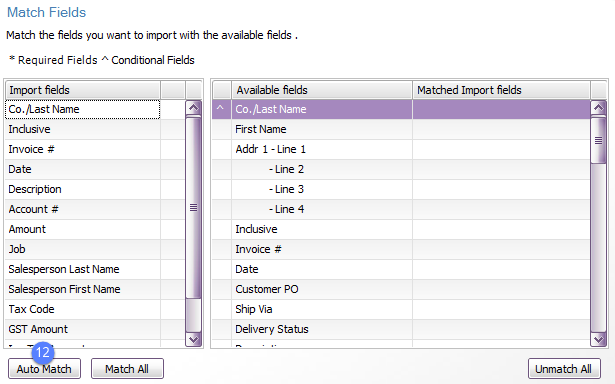
Task: Click the Available fields column header
Action: click(x=322, y=90)
